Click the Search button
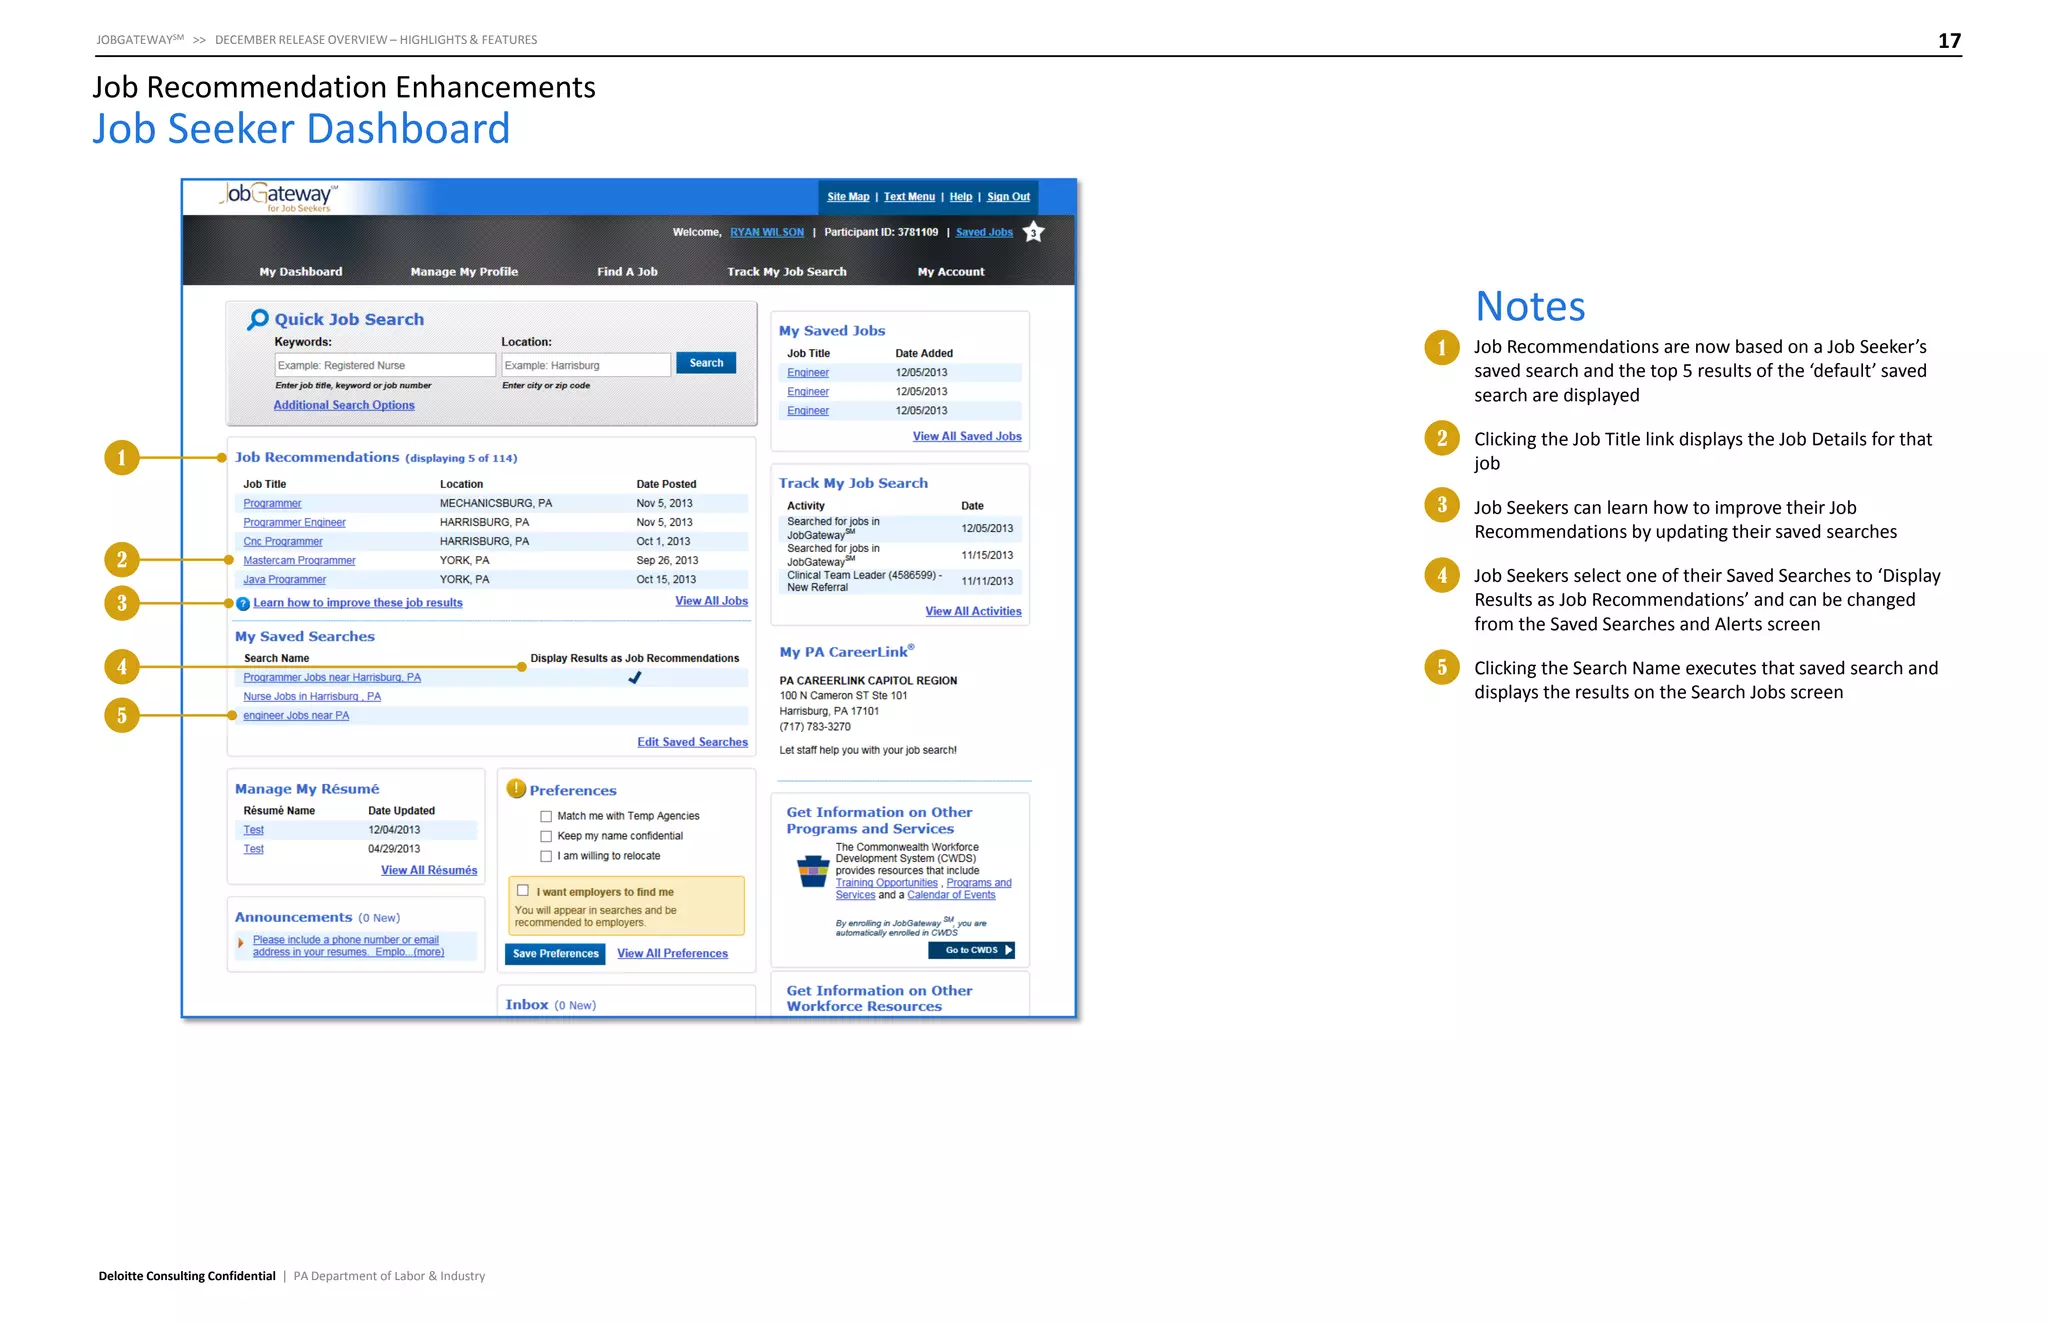2048x1325 pixels. click(x=706, y=363)
